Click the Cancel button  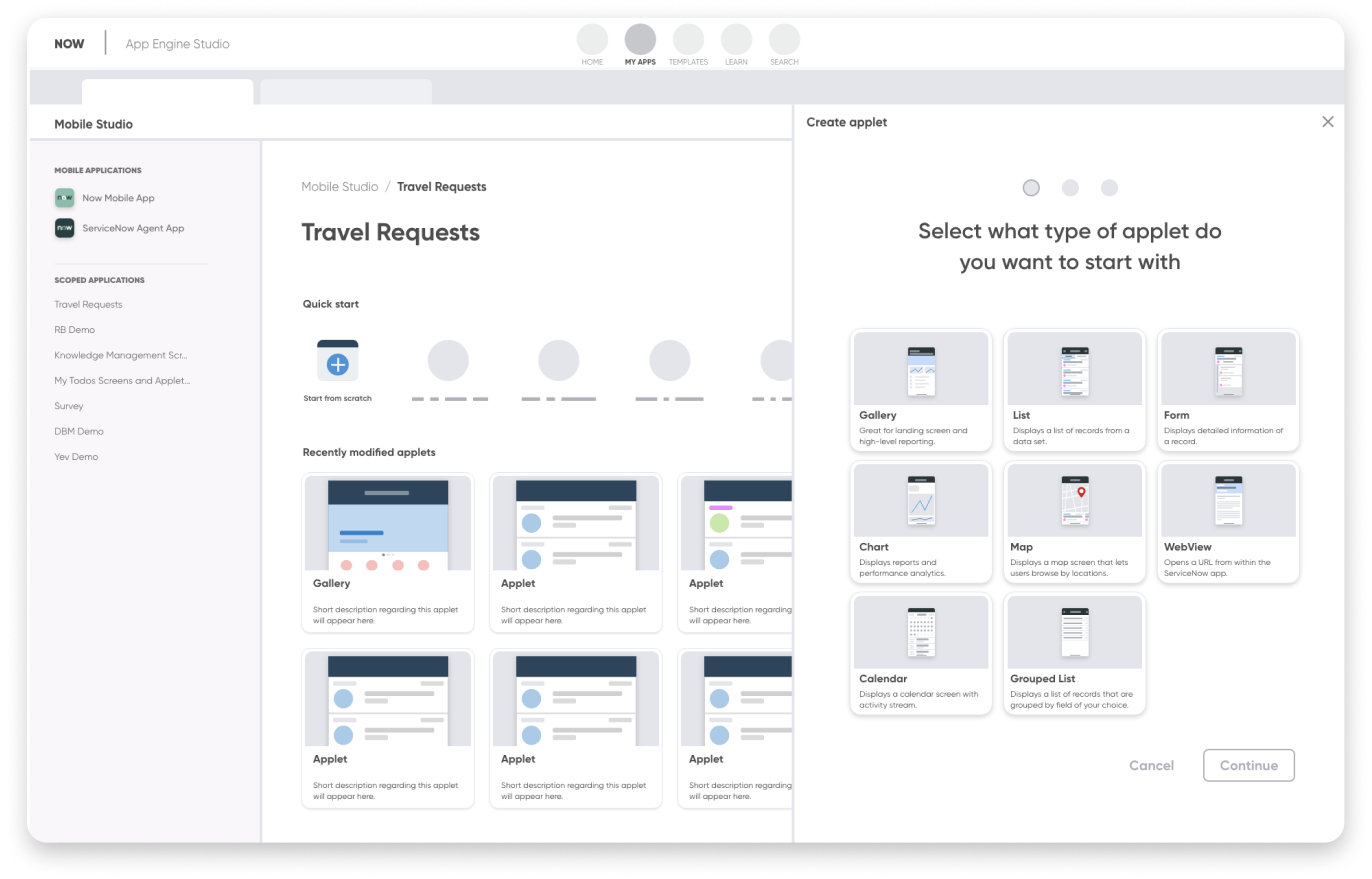1151,765
